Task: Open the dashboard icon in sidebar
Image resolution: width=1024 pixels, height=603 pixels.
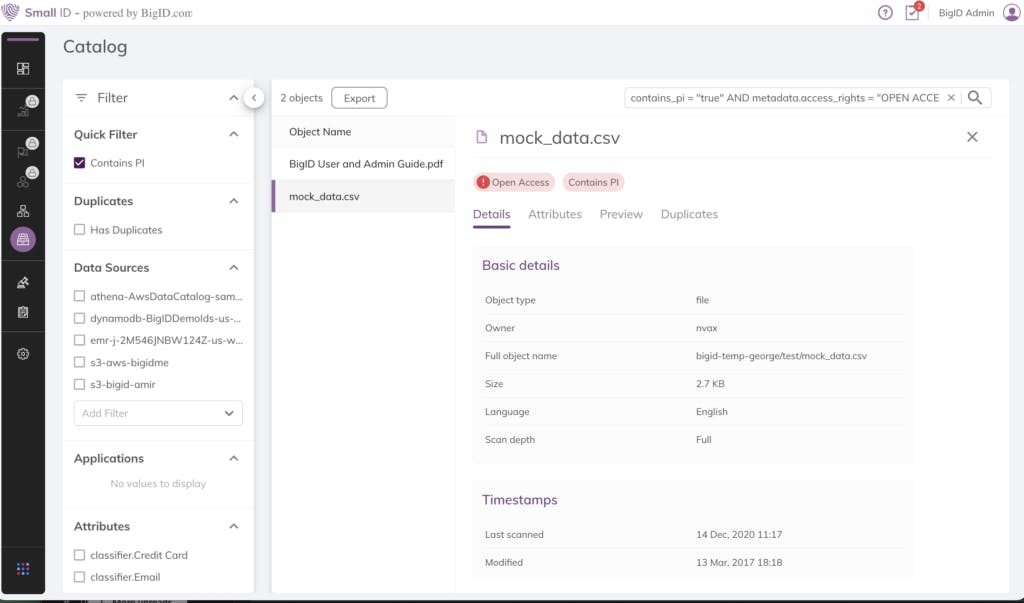Action: tap(23, 69)
